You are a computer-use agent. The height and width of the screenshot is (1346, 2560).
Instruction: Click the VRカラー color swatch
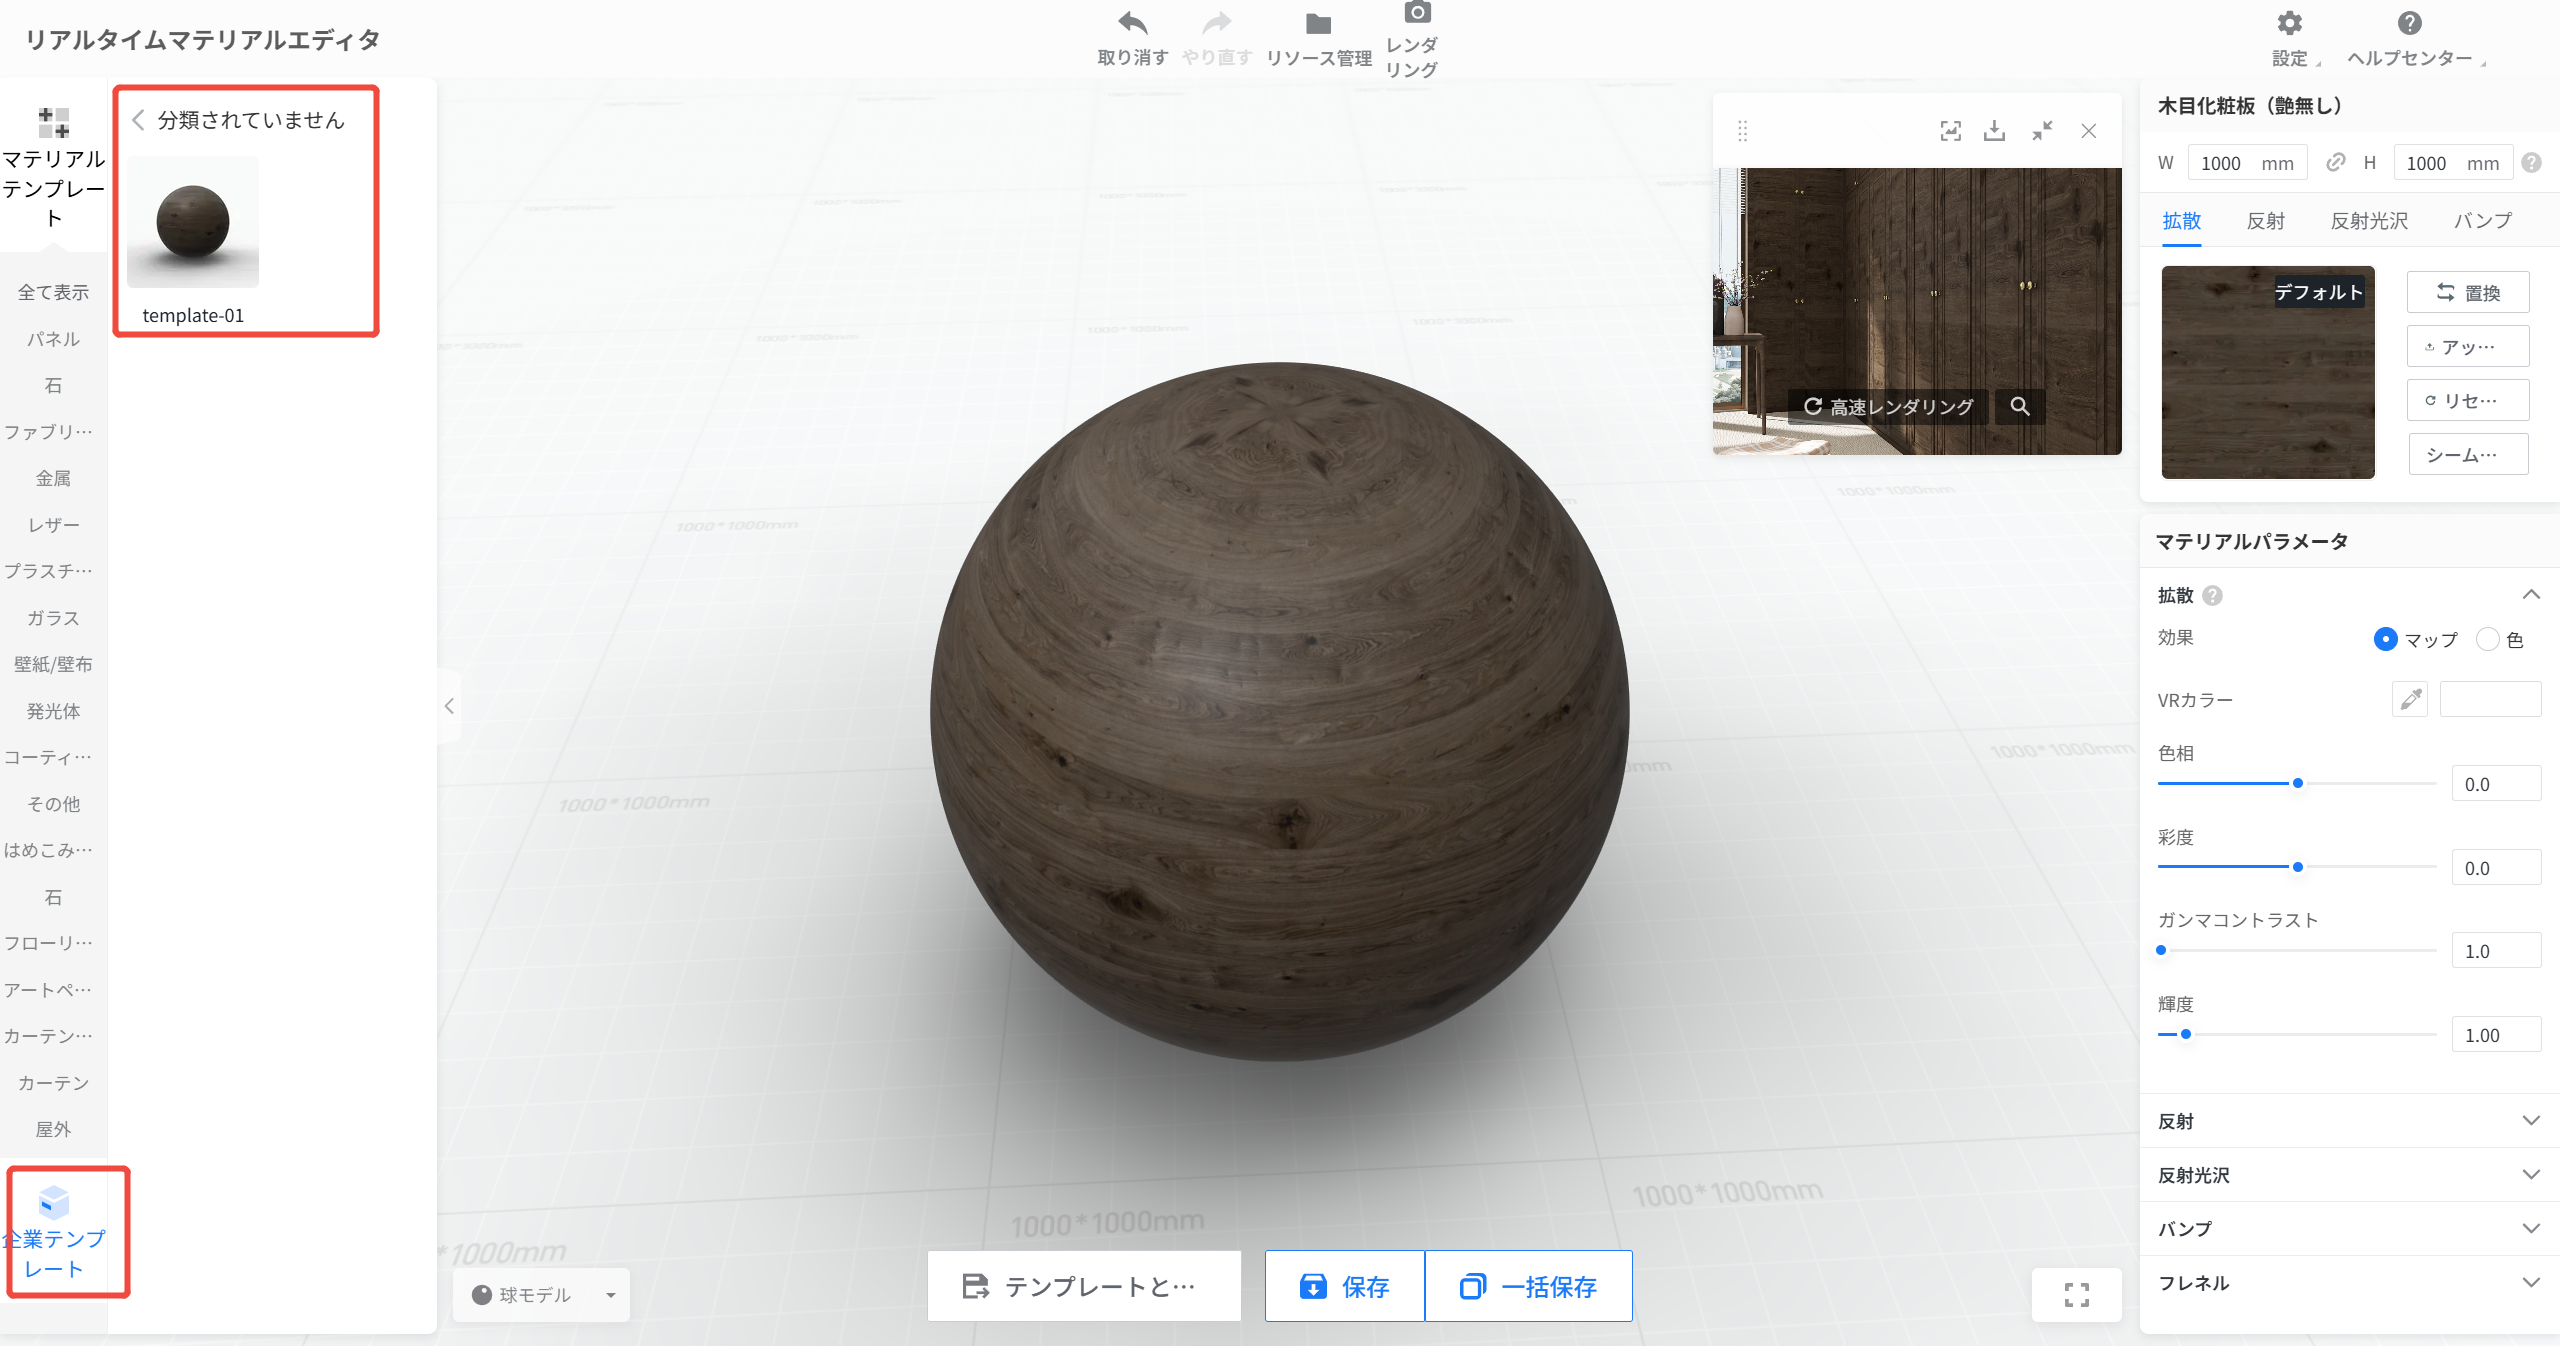2490,699
